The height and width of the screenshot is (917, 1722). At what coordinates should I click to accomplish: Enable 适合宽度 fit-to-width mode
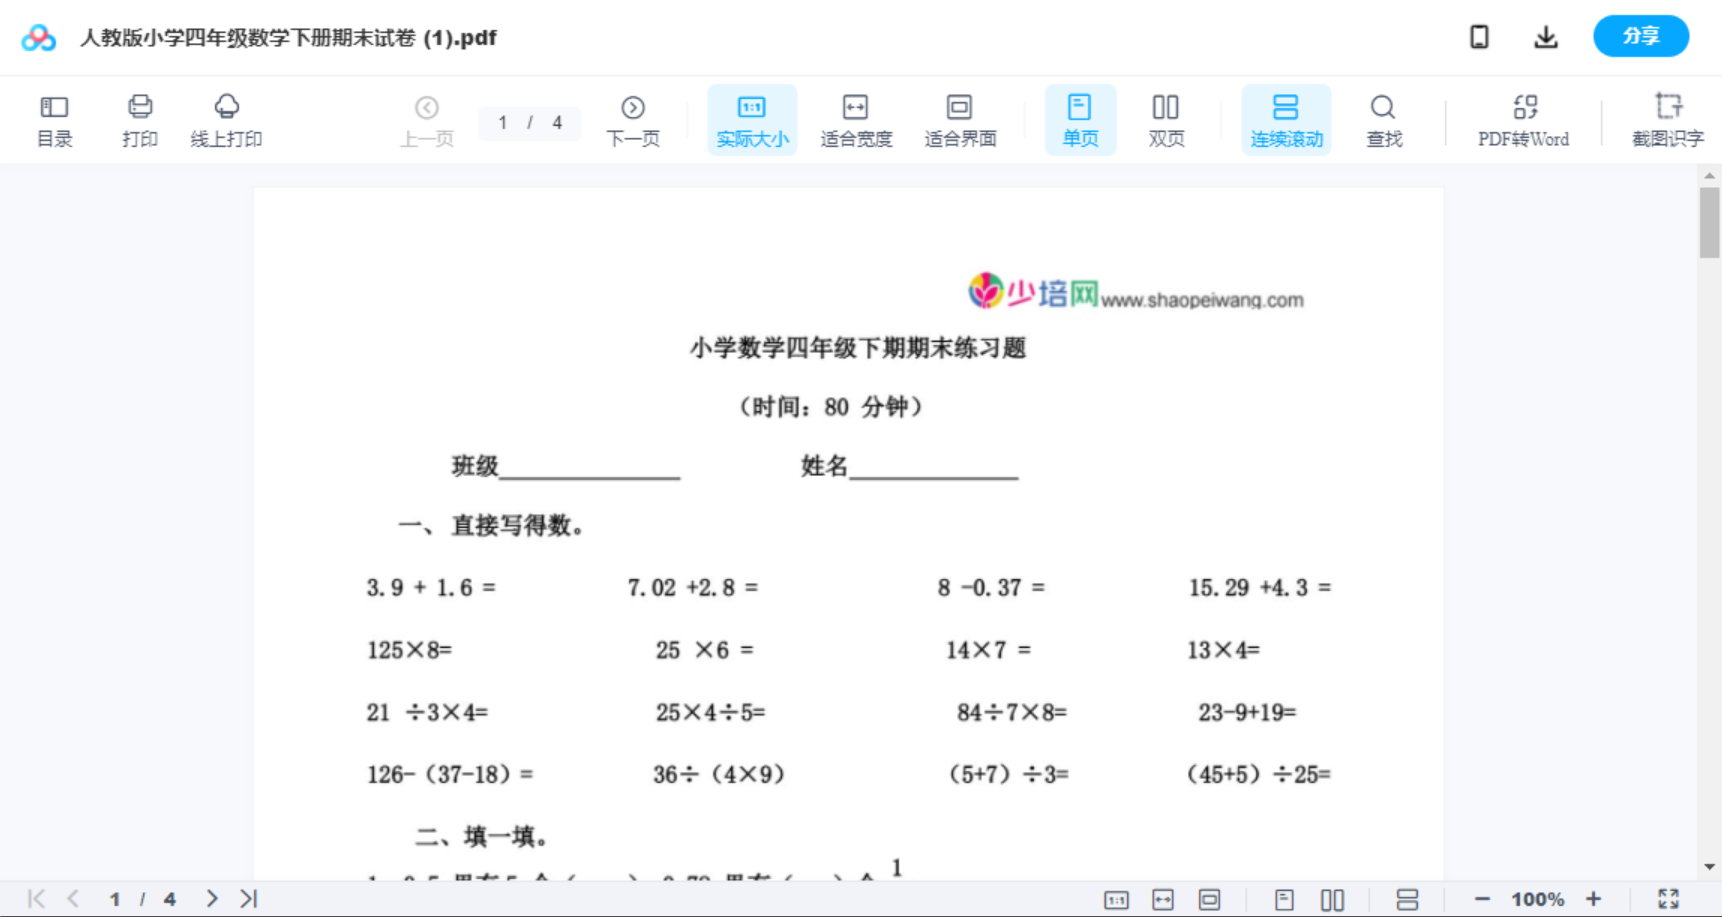[856, 119]
